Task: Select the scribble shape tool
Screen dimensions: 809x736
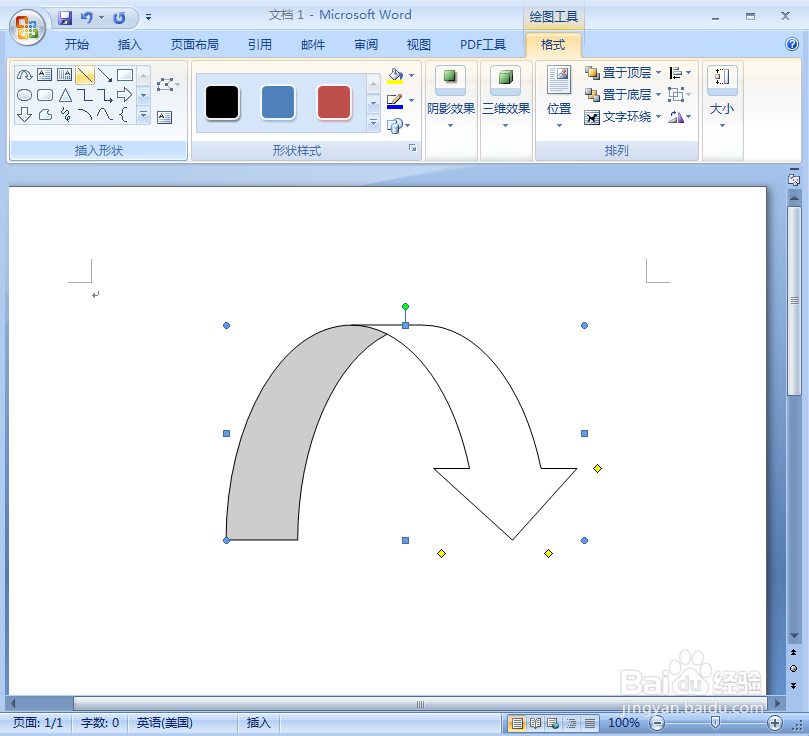Action: click(x=64, y=114)
